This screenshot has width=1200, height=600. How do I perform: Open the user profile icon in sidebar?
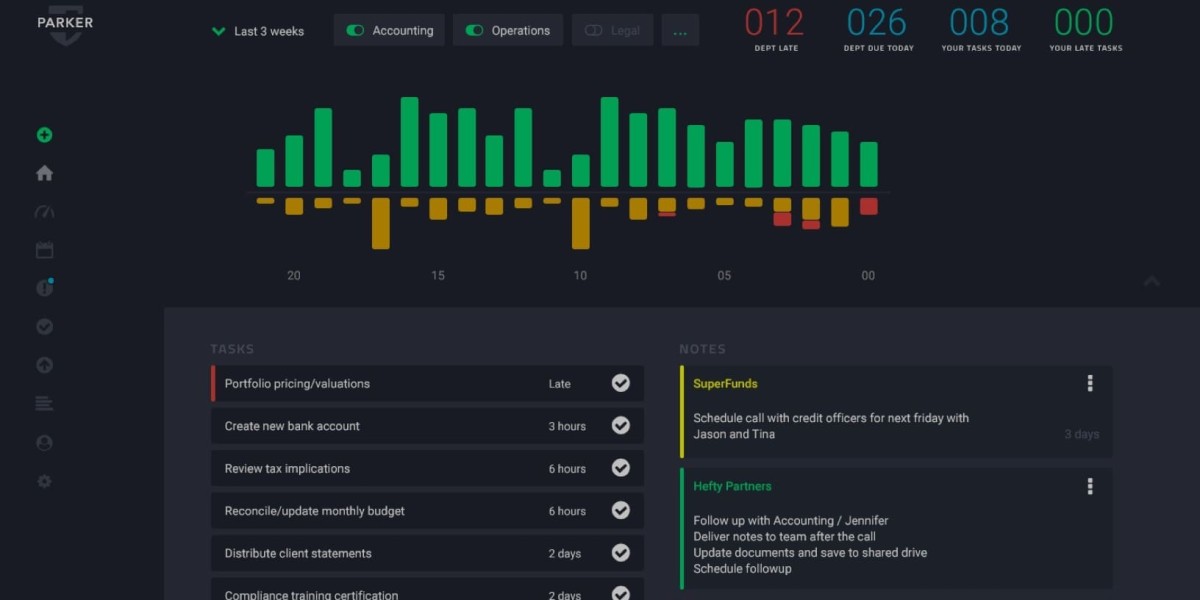44,442
